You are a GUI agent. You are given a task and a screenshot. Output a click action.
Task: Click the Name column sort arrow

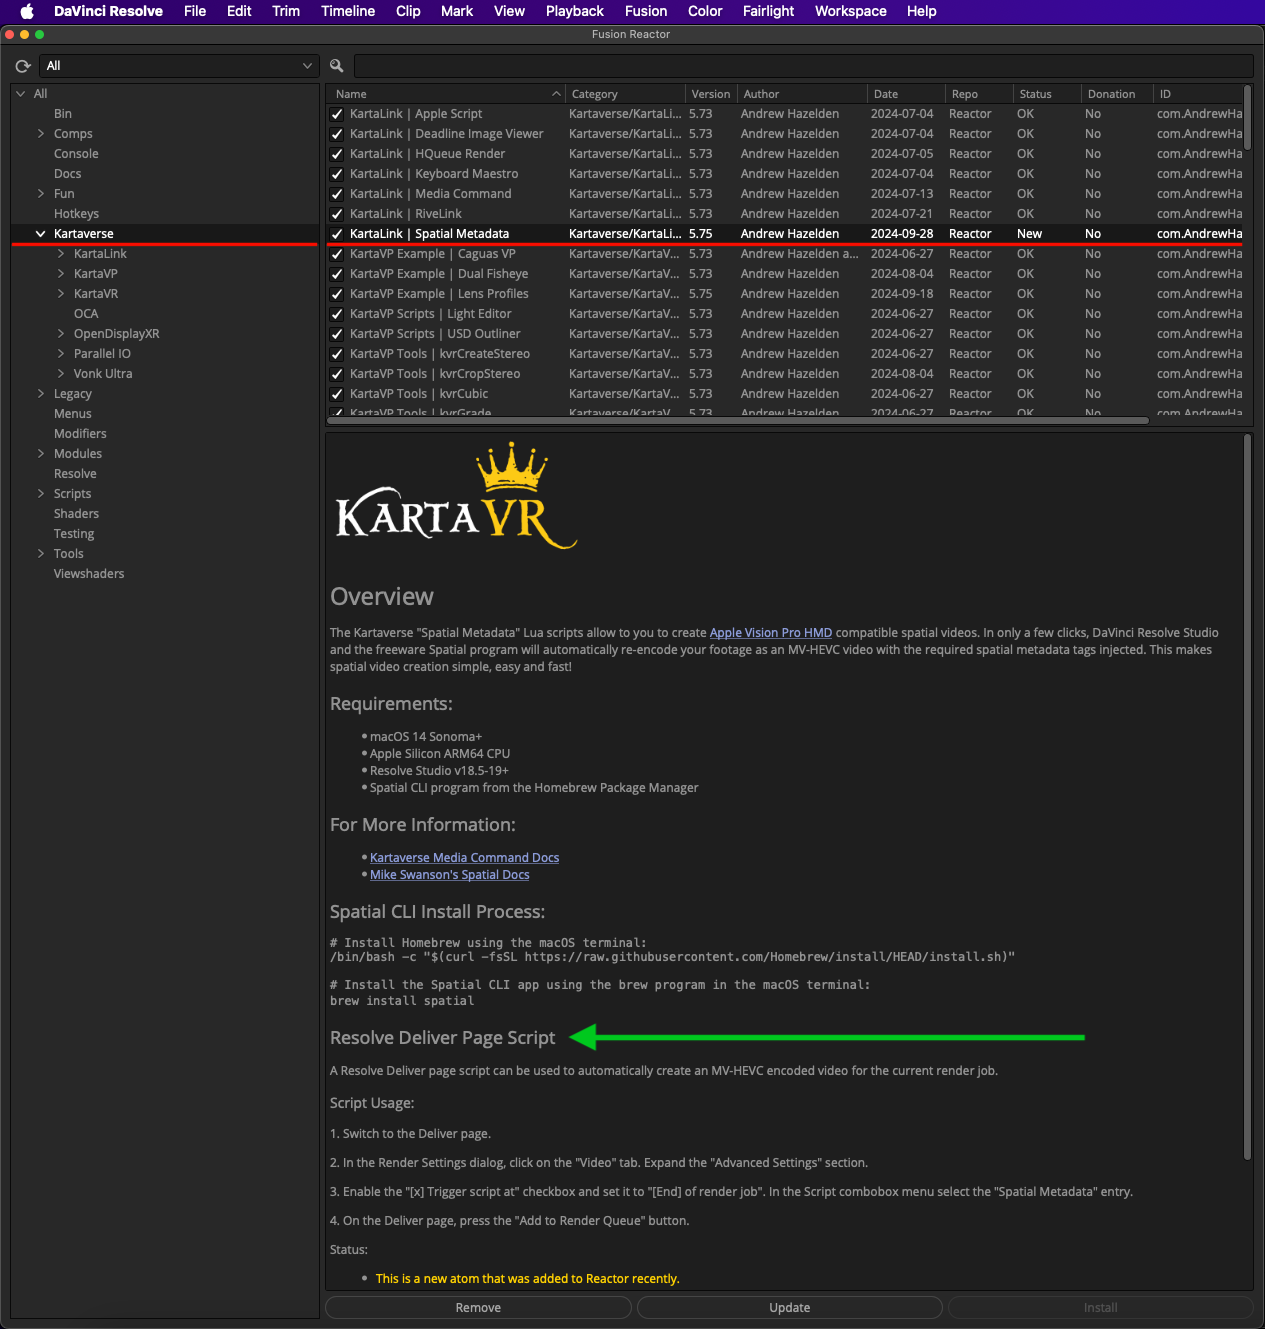[x=556, y=94]
